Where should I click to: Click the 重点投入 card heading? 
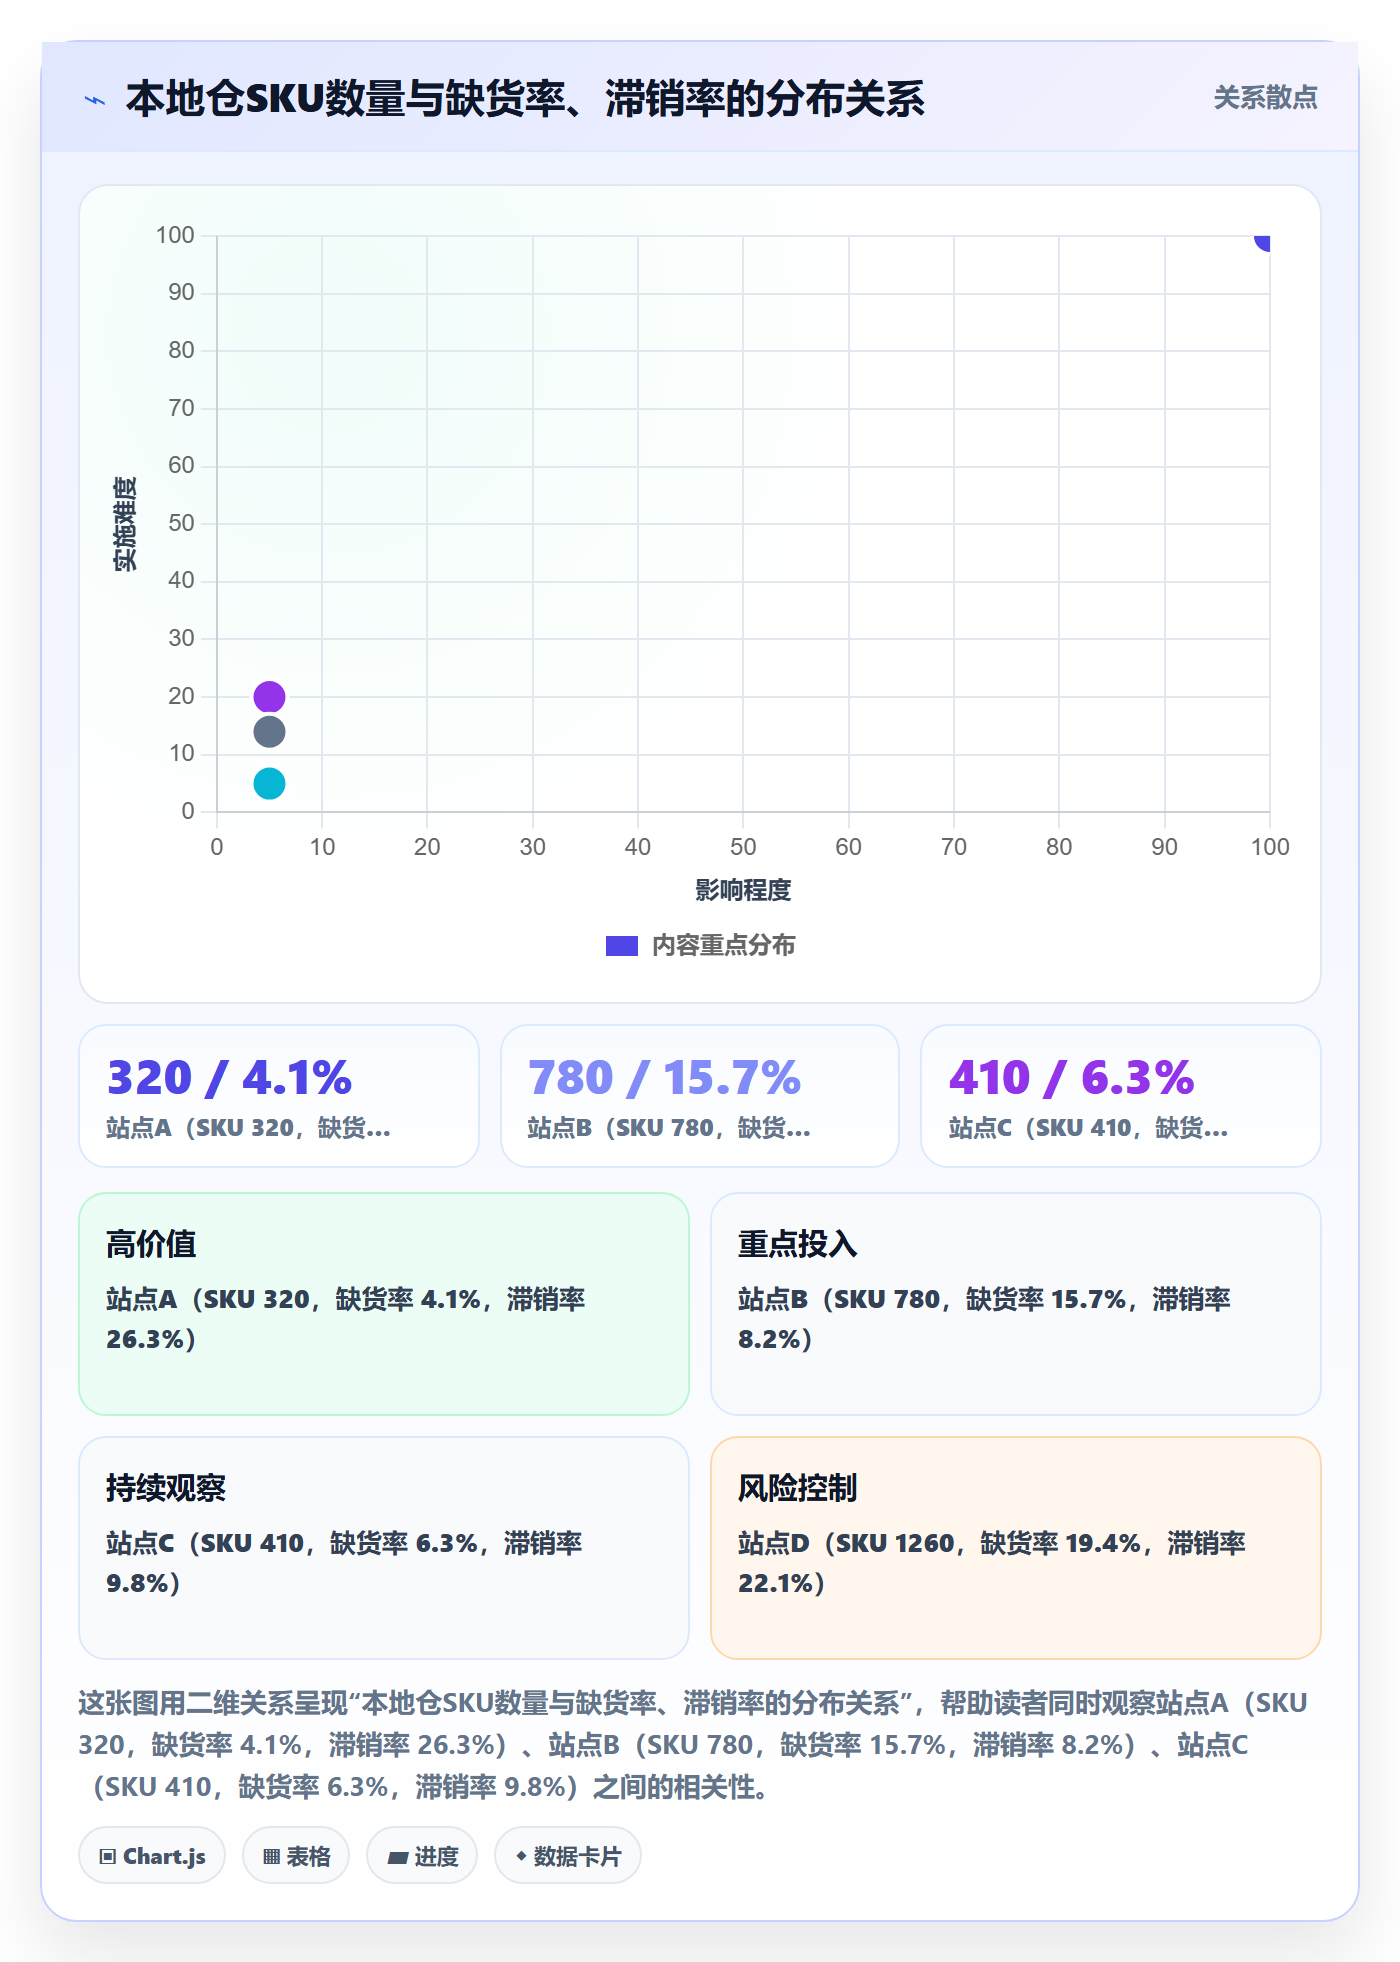(x=798, y=1244)
